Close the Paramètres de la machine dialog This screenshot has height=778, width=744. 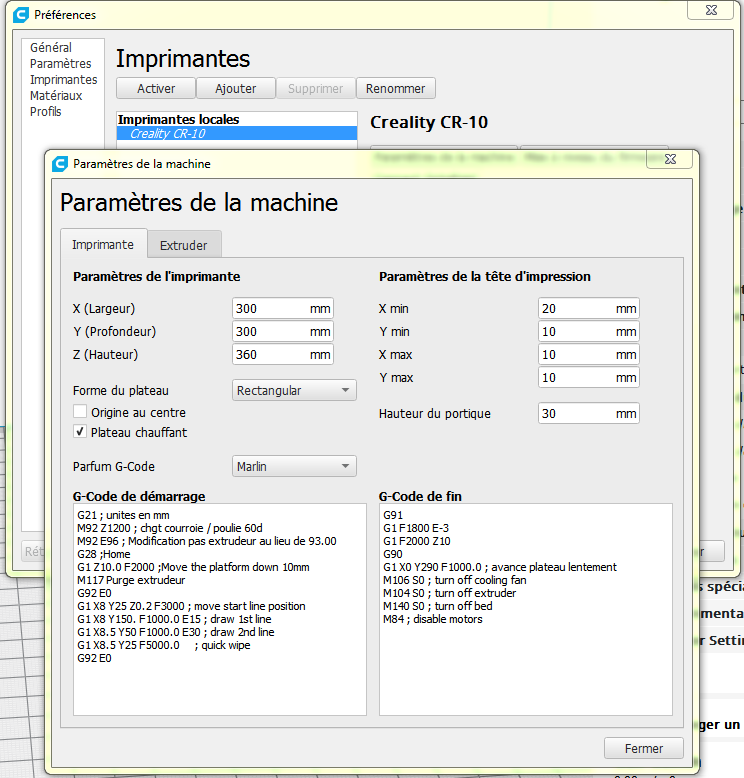coord(670,159)
